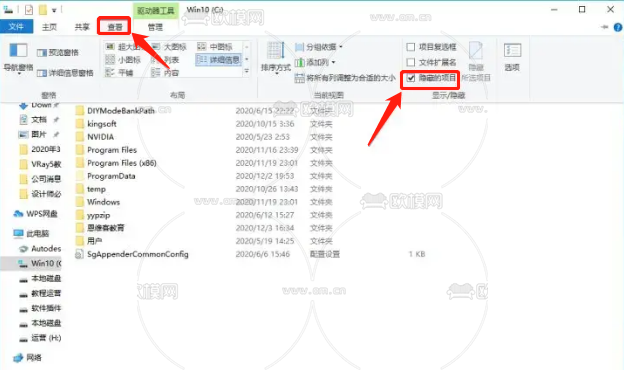Viewport: 624px width, 370px height.
Task: Open the help icon in the ribbon
Action: click(618, 27)
